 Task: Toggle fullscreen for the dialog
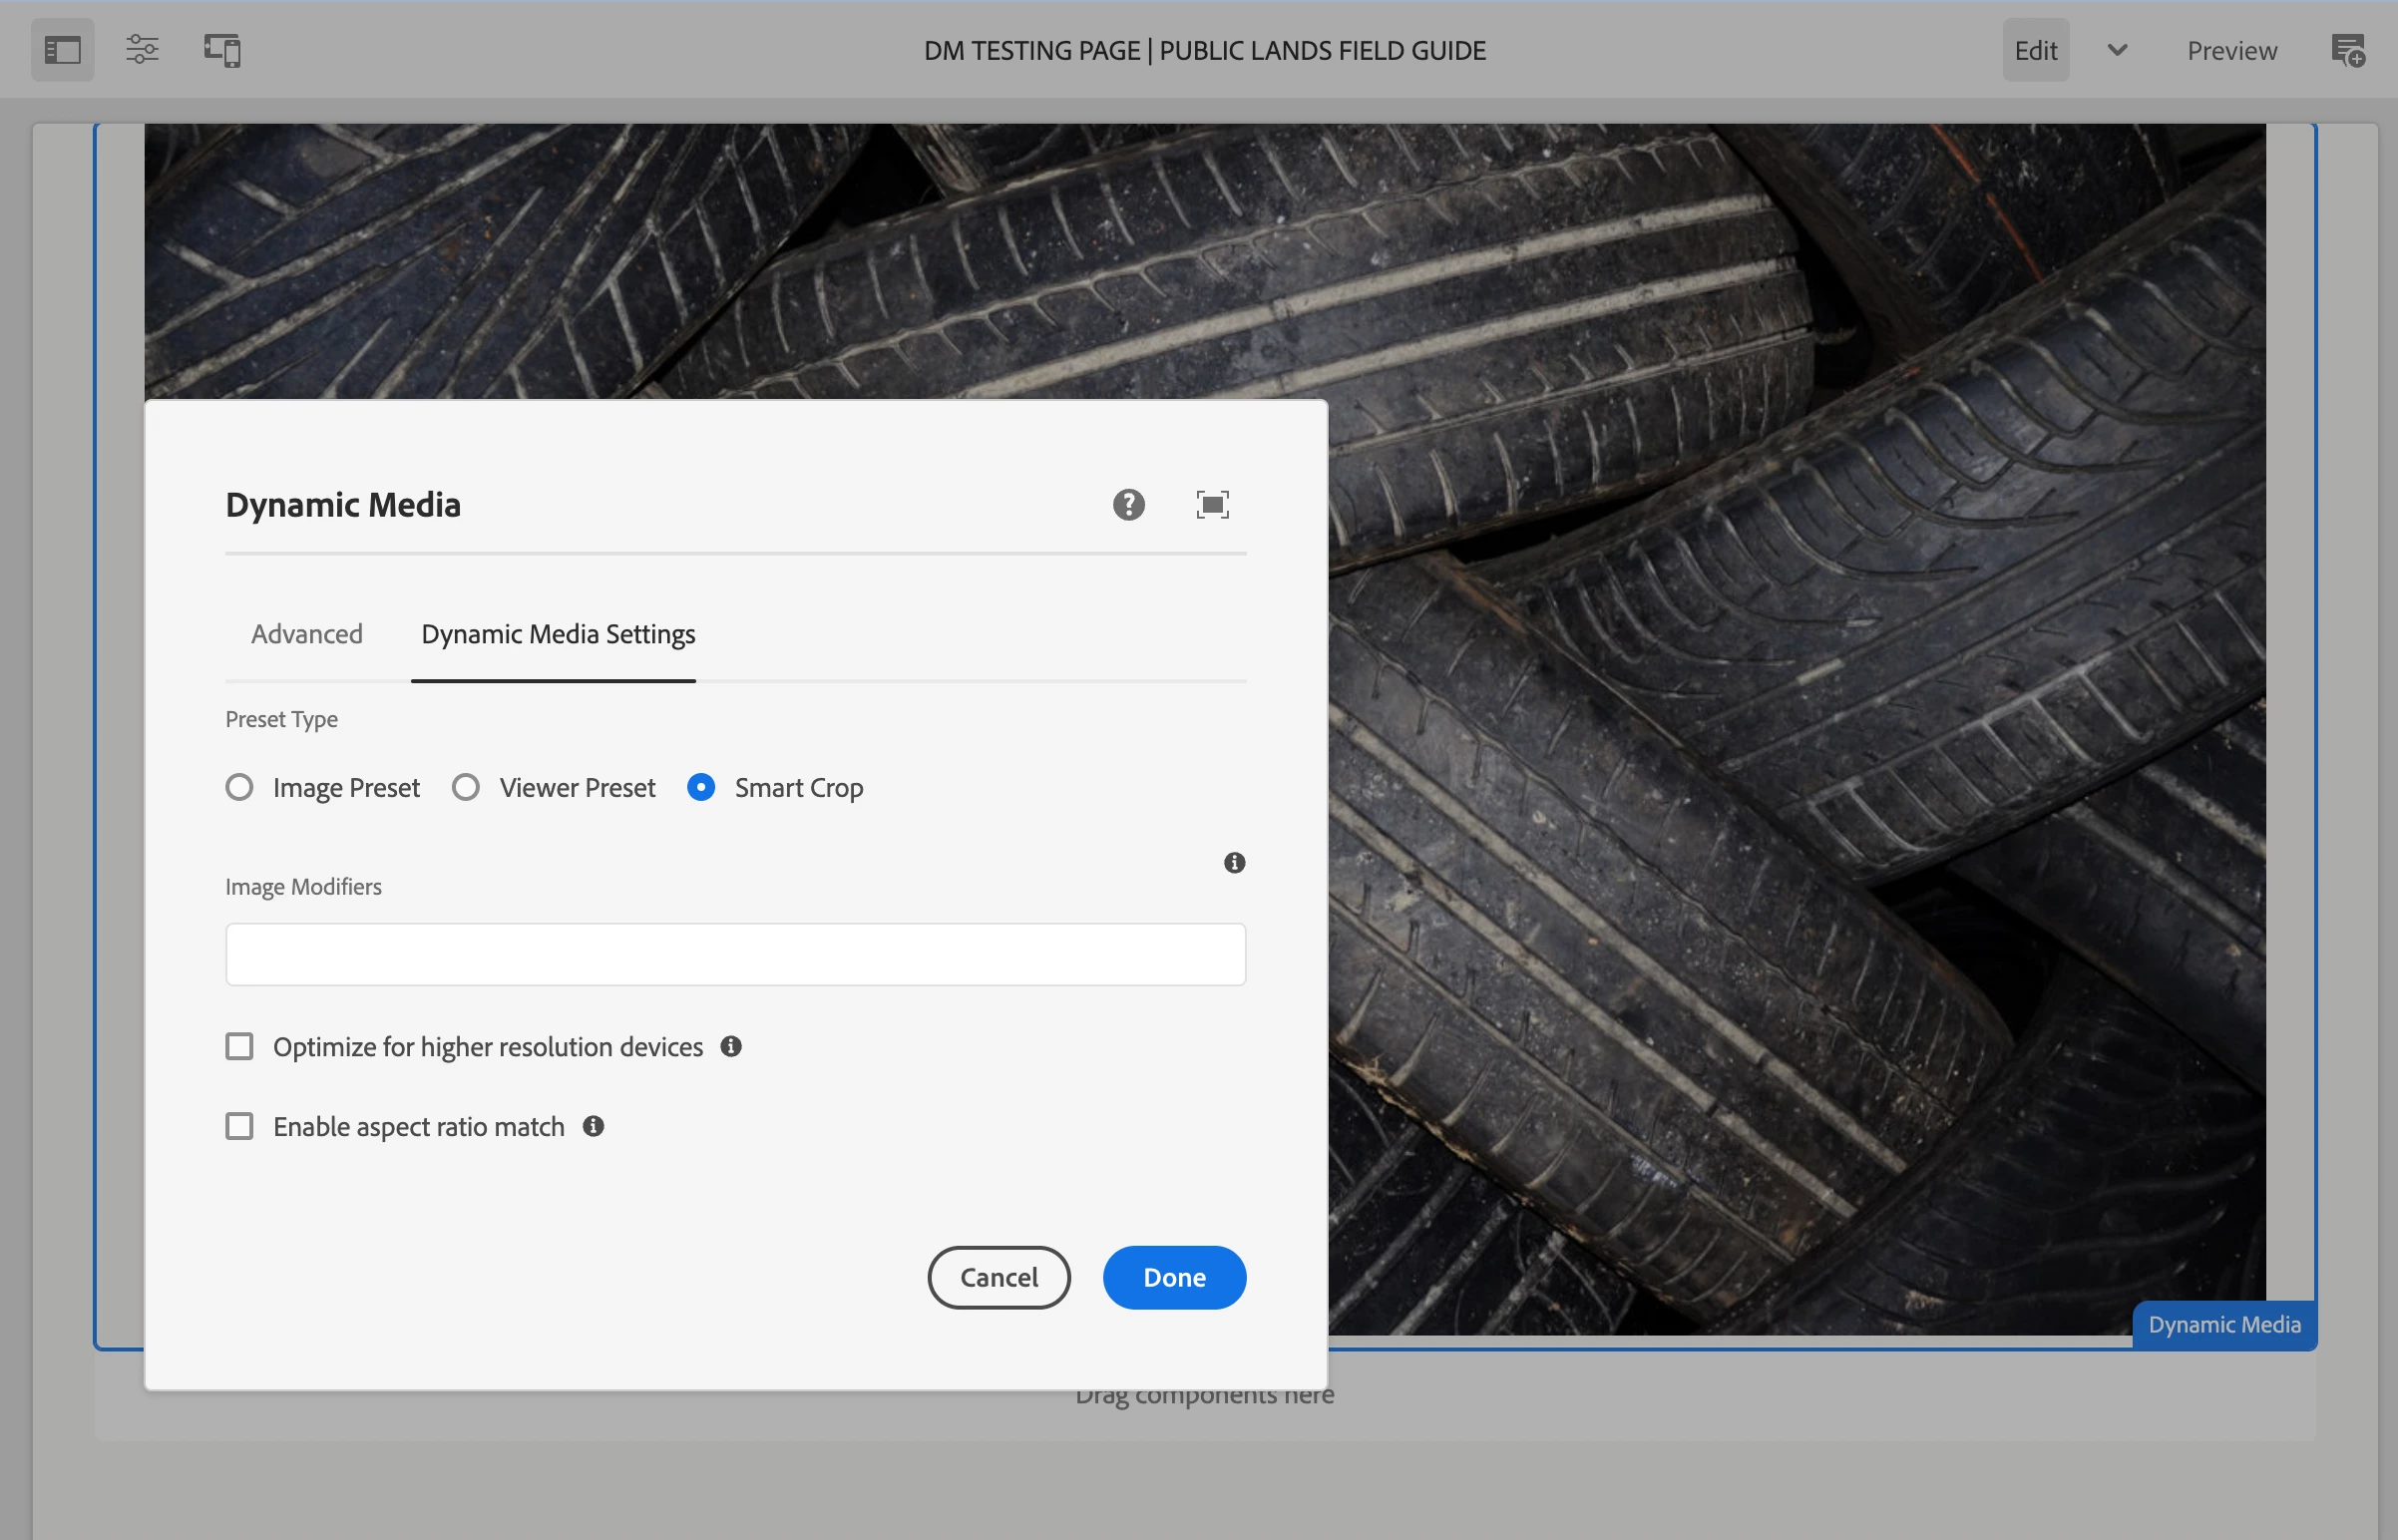1212,505
